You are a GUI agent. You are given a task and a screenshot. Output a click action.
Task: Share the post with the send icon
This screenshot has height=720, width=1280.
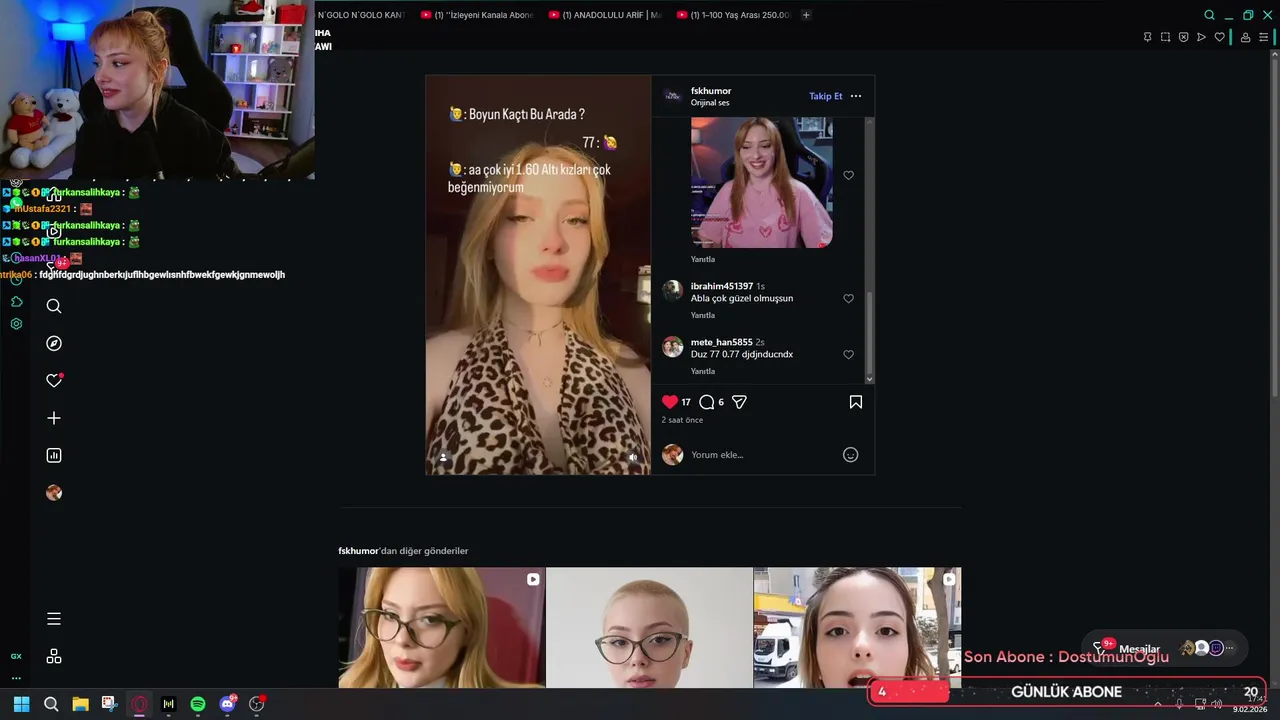[739, 402]
